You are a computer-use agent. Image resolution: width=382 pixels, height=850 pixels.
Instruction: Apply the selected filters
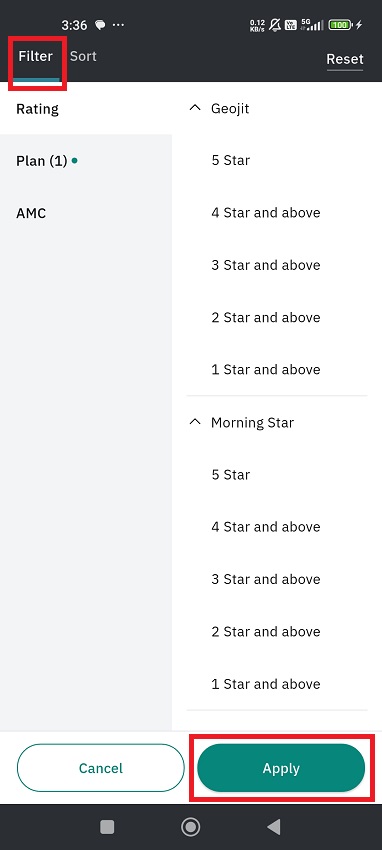pos(281,768)
